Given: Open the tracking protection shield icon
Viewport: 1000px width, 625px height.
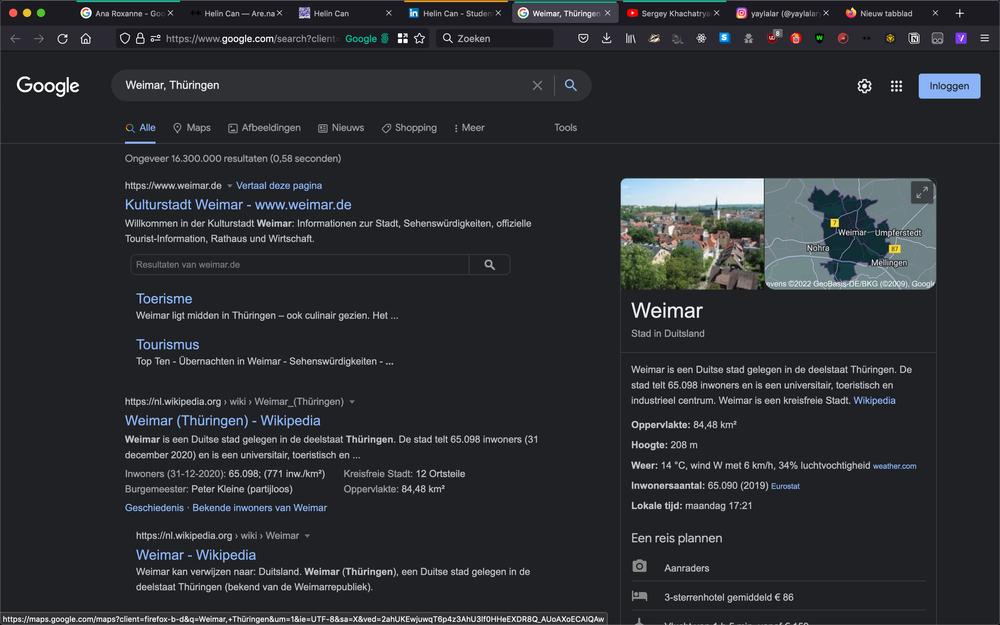Looking at the screenshot, I should 125,39.
